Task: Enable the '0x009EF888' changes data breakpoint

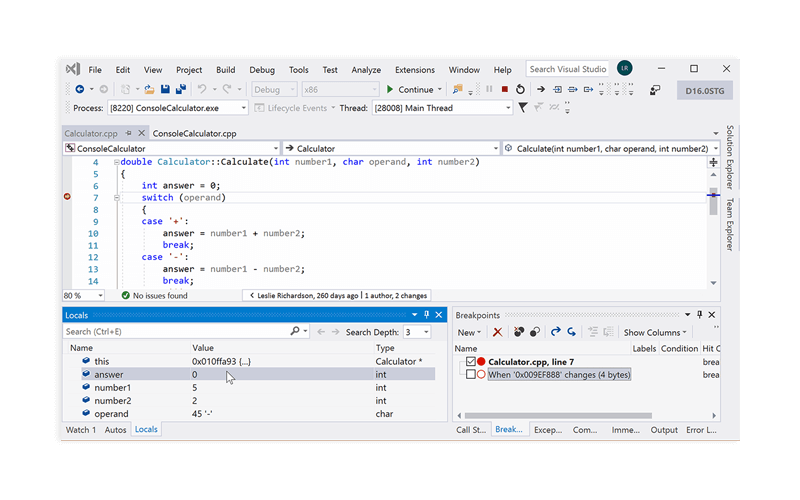Action: coord(471,375)
